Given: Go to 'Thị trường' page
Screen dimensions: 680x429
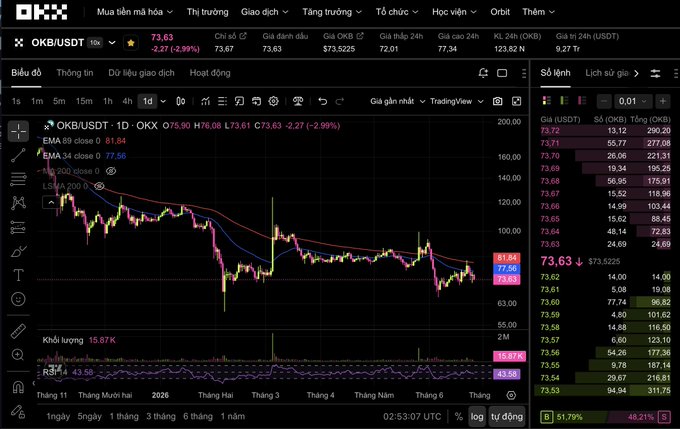Looking at the screenshot, I should [x=207, y=12].
